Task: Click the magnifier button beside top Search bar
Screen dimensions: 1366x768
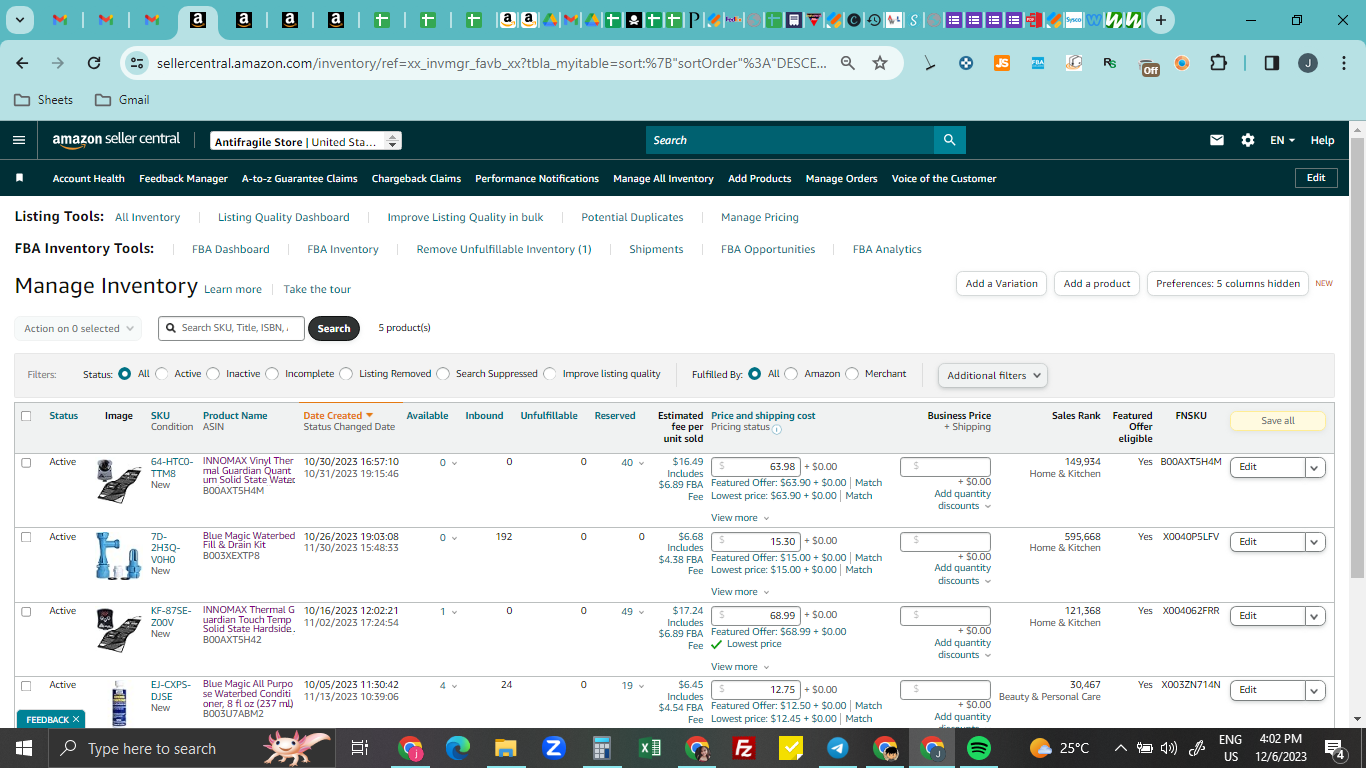Action: click(x=949, y=140)
